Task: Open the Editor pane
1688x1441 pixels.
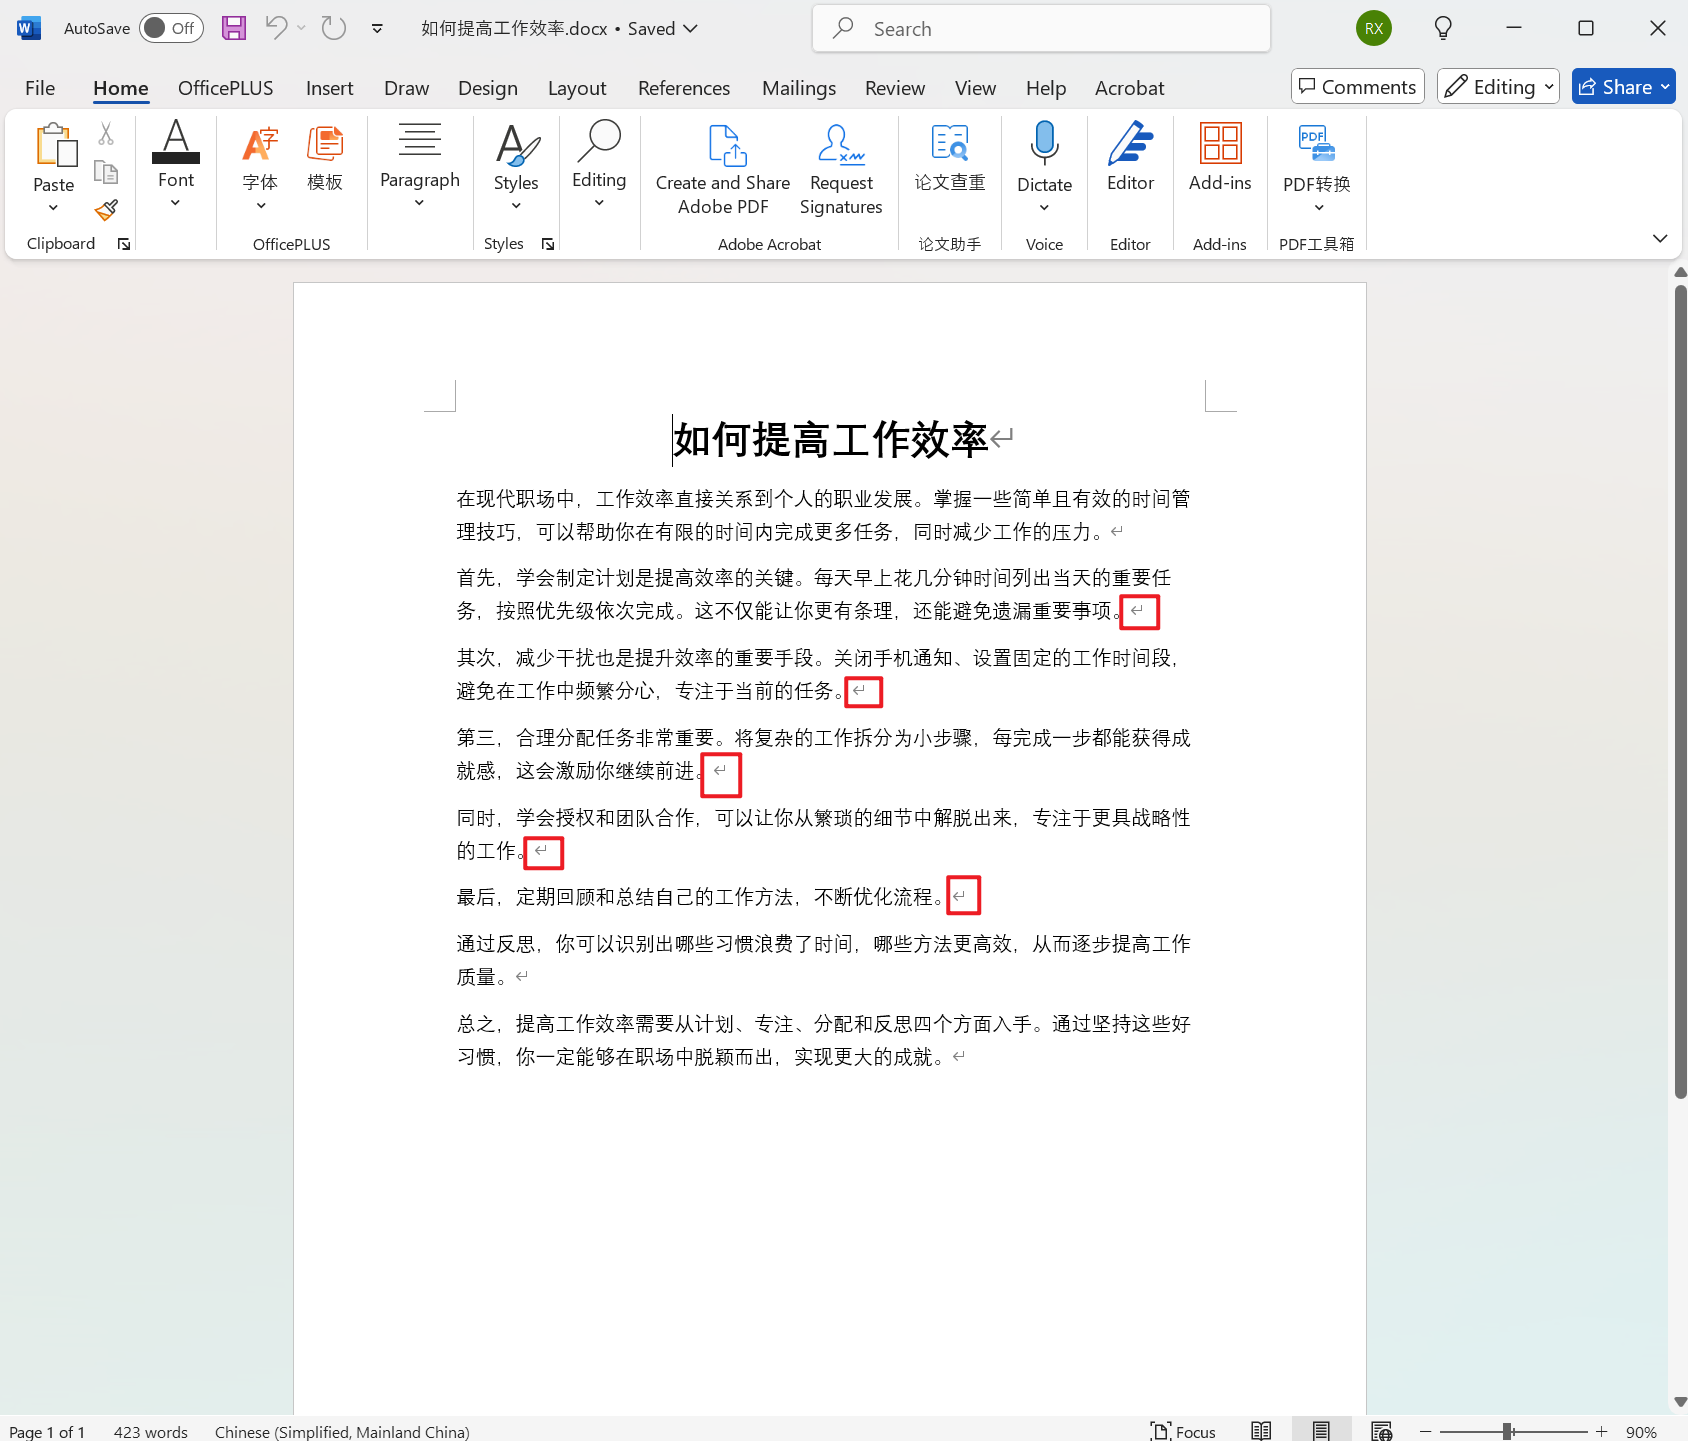Action: click(1130, 160)
